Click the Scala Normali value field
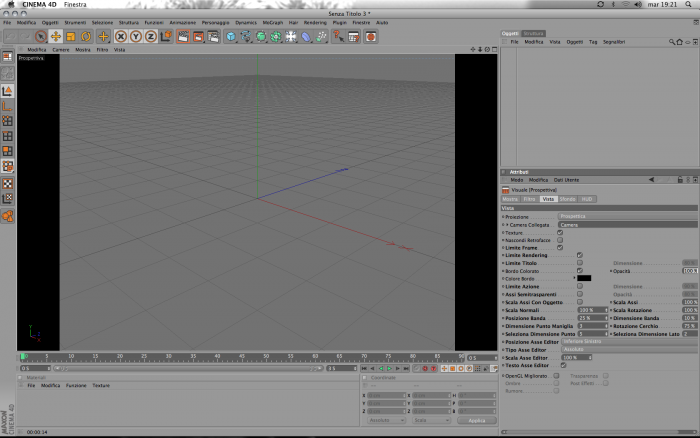The height and width of the screenshot is (438, 700). (592, 310)
